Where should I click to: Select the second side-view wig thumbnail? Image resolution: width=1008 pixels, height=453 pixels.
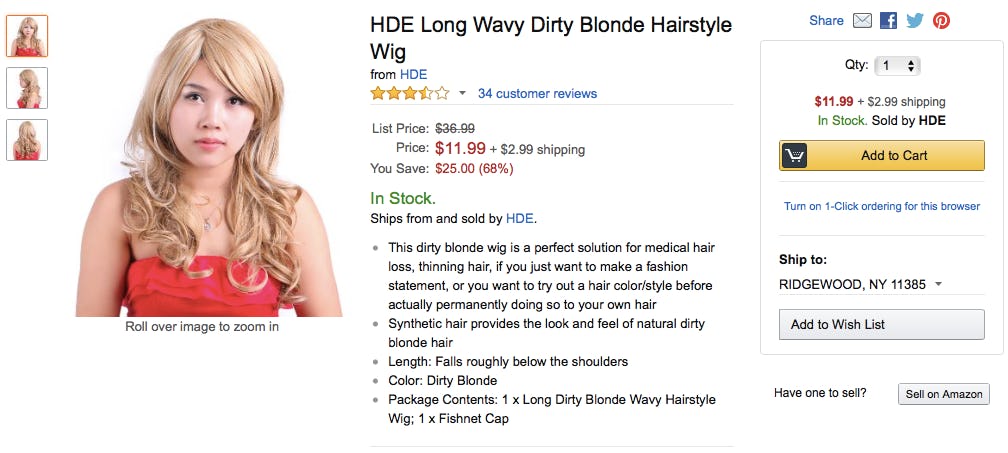coord(27,88)
